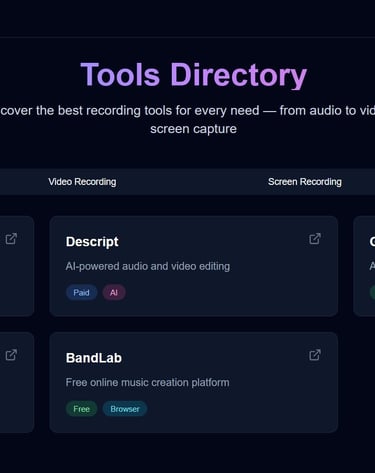Open external link icon left of Descript card
375x473 pixels.
tap(11, 239)
